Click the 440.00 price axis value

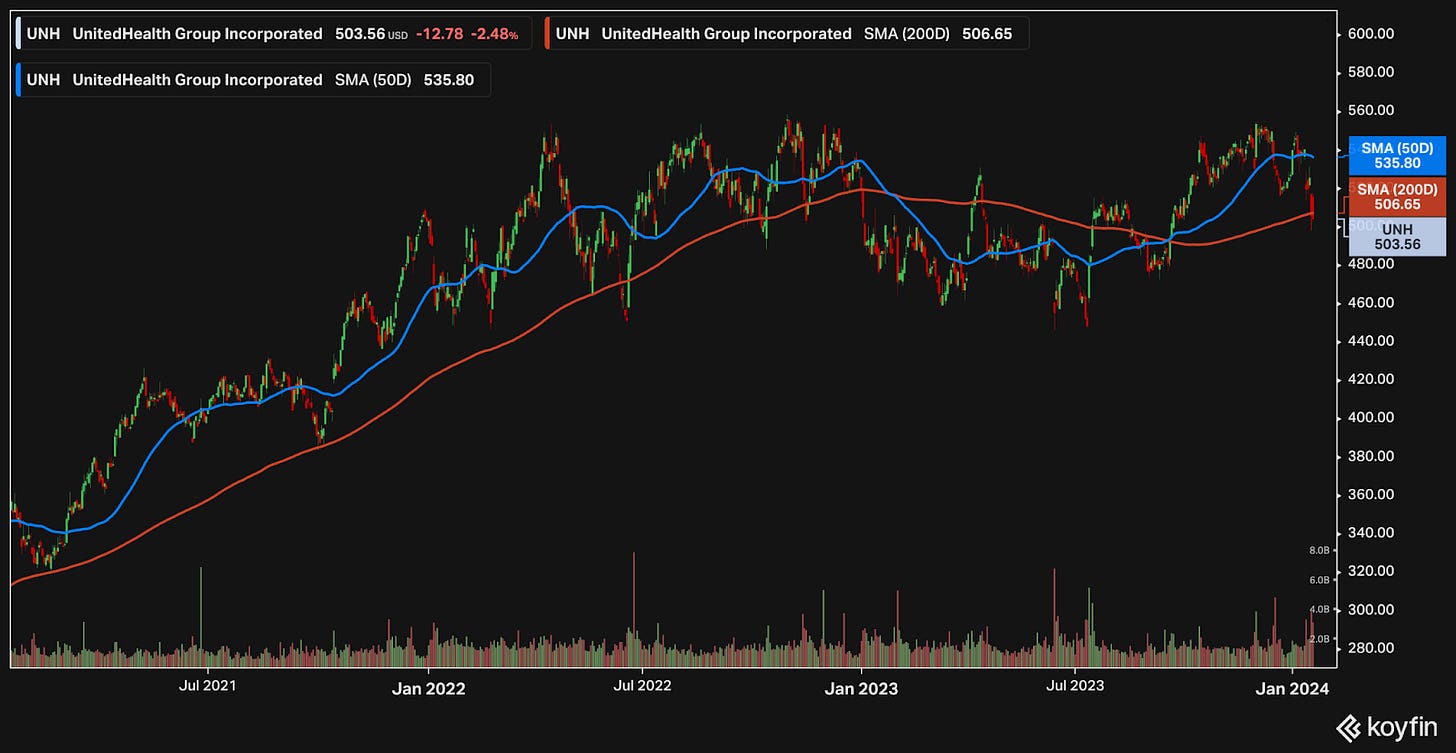click(x=1370, y=341)
